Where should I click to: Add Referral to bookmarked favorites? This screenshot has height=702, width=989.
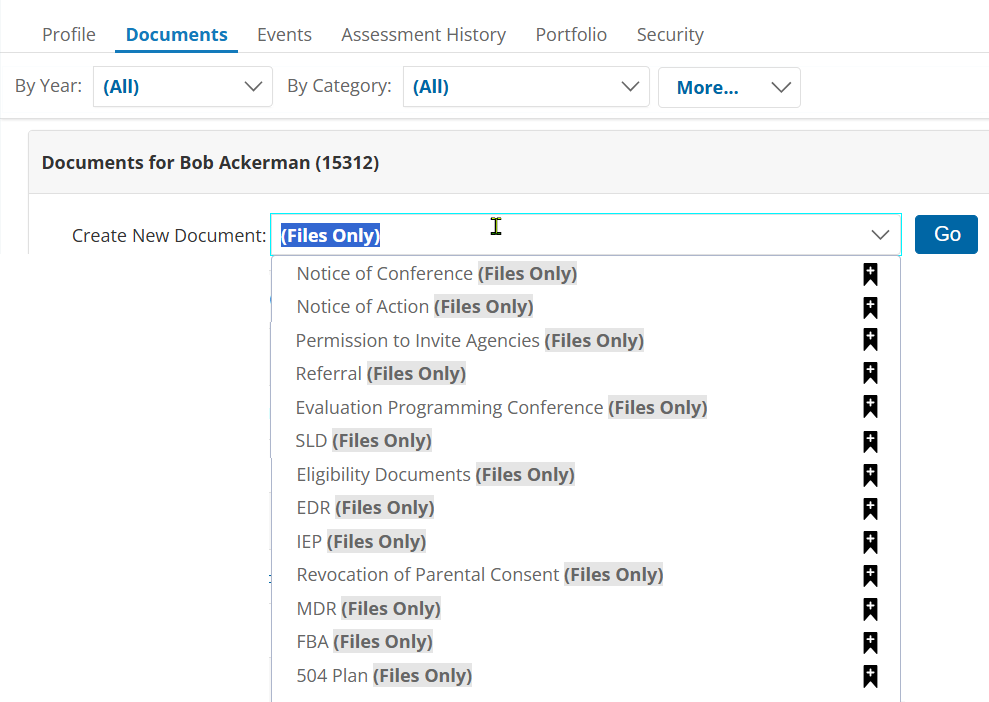(870, 374)
